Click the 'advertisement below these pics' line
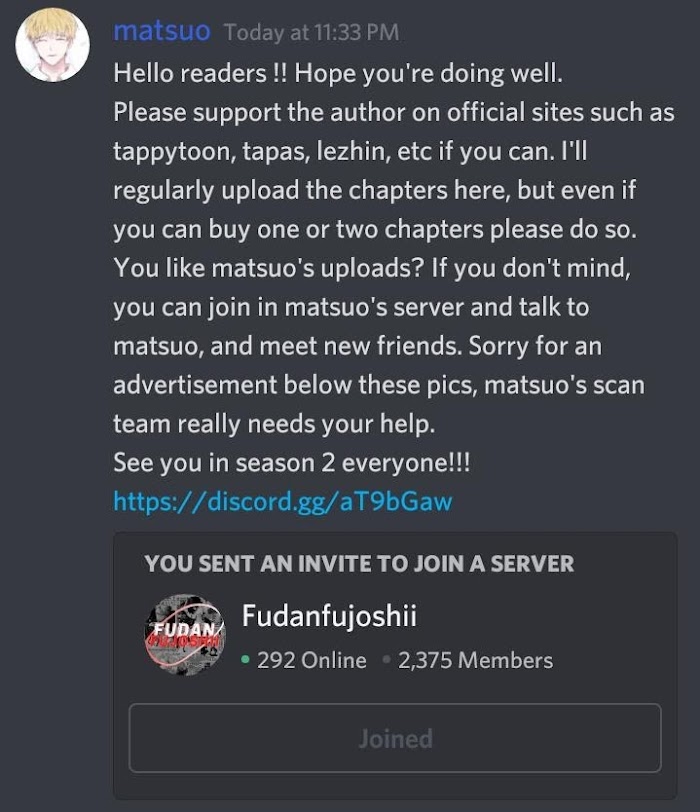Image resolution: width=700 pixels, height=812 pixels. [379, 385]
